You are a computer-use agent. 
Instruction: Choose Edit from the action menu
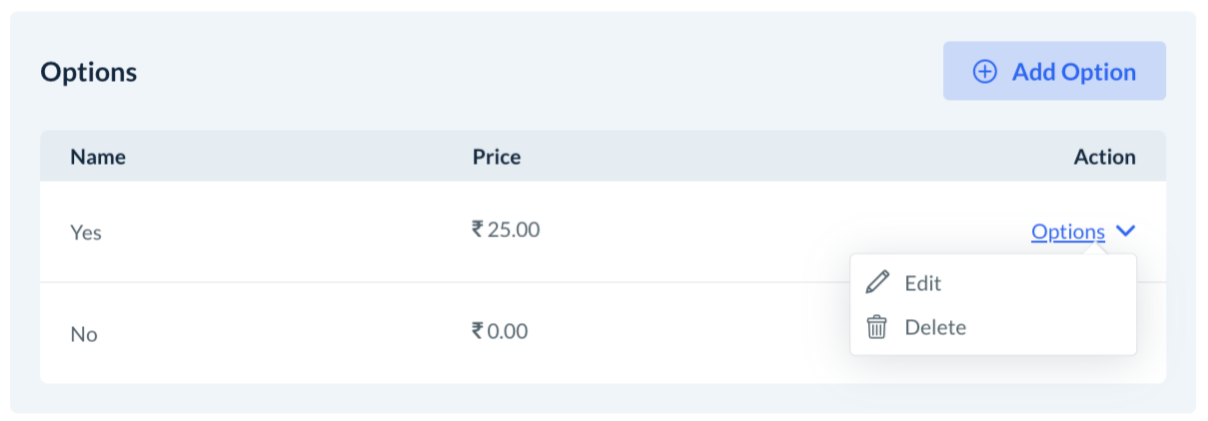tap(922, 283)
